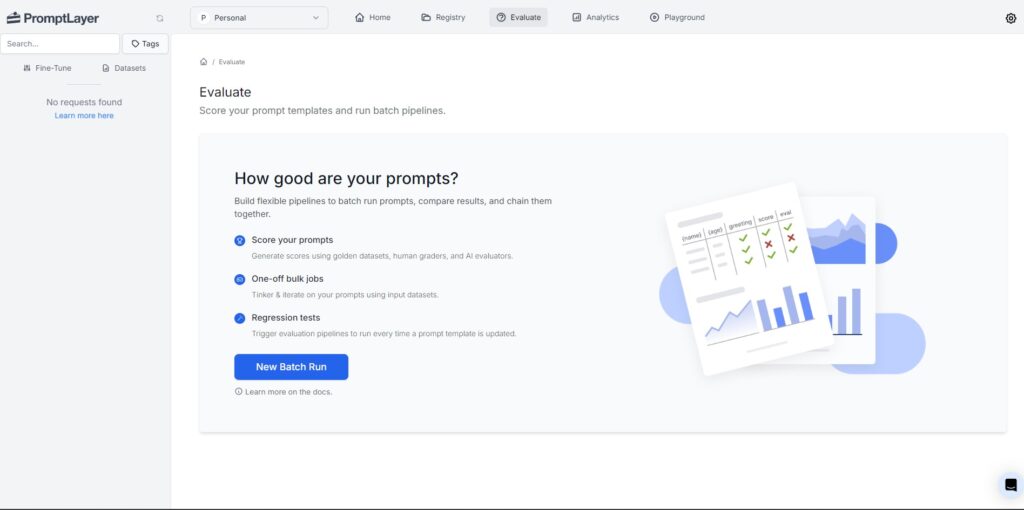Click the Search requests input field
This screenshot has height=510, width=1024.
click(59, 44)
